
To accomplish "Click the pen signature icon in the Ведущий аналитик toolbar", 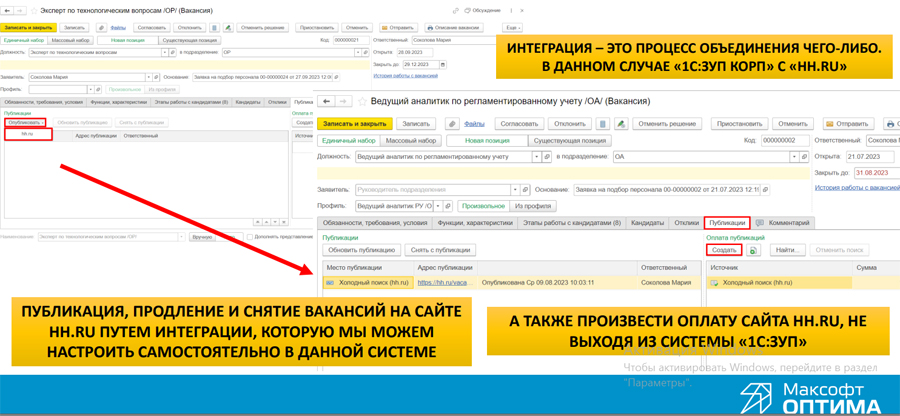I will [620, 123].
